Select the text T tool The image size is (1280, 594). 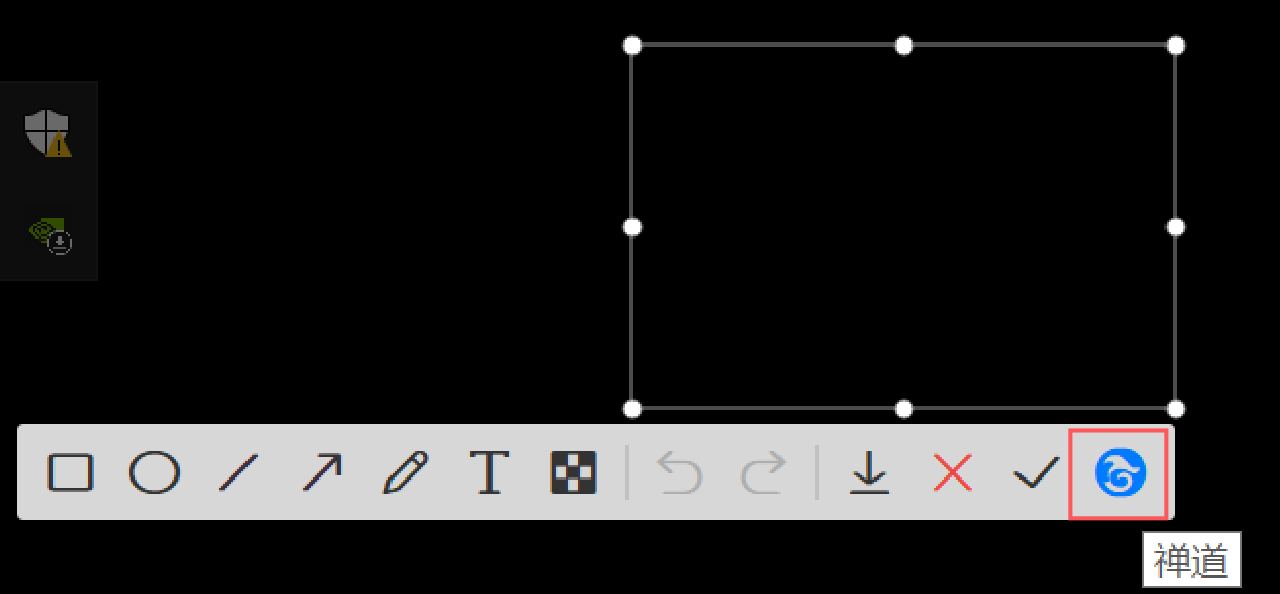tap(489, 472)
